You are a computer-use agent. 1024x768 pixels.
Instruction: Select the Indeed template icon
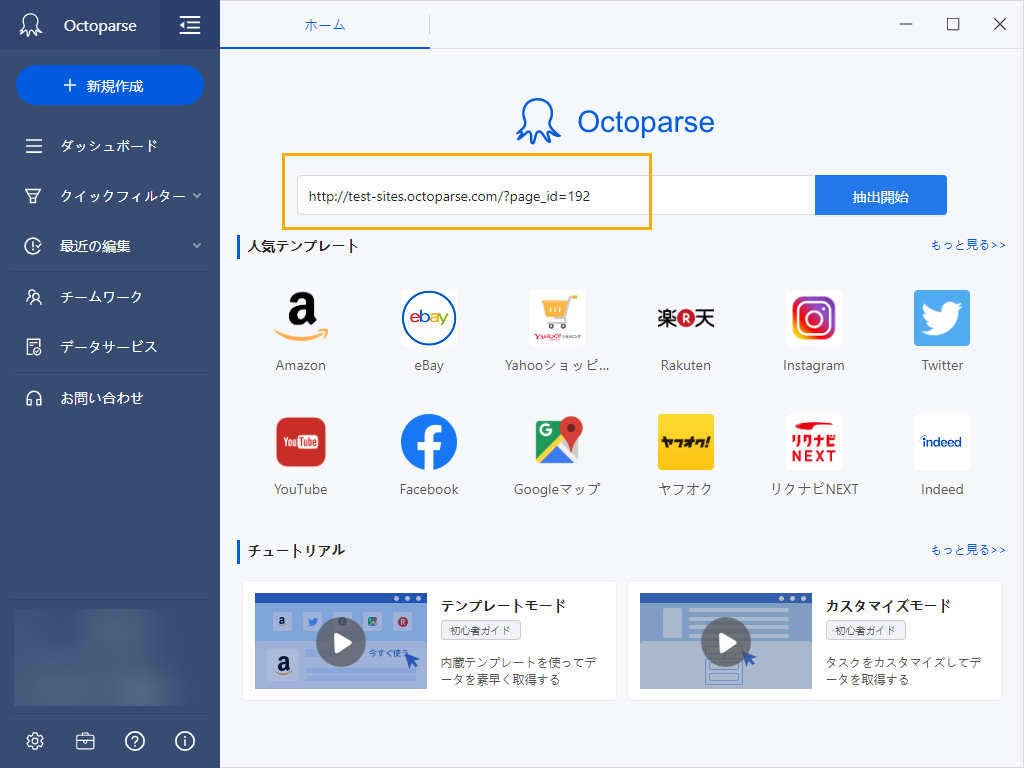tap(942, 442)
